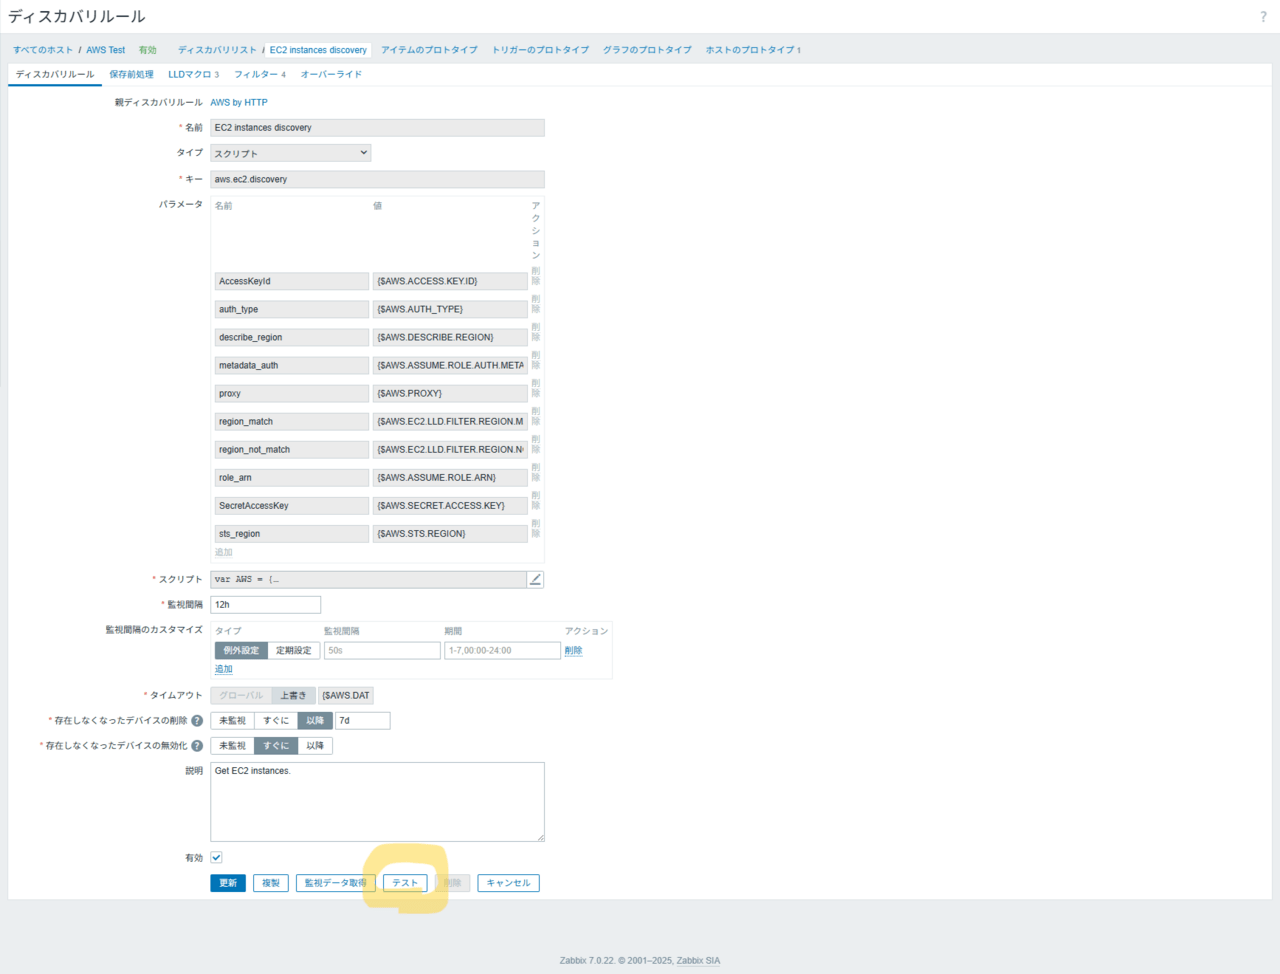Screen dimensions: 1280x974
Task: Select 例外設定 interval type
Action: pyautogui.click(x=241, y=650)
